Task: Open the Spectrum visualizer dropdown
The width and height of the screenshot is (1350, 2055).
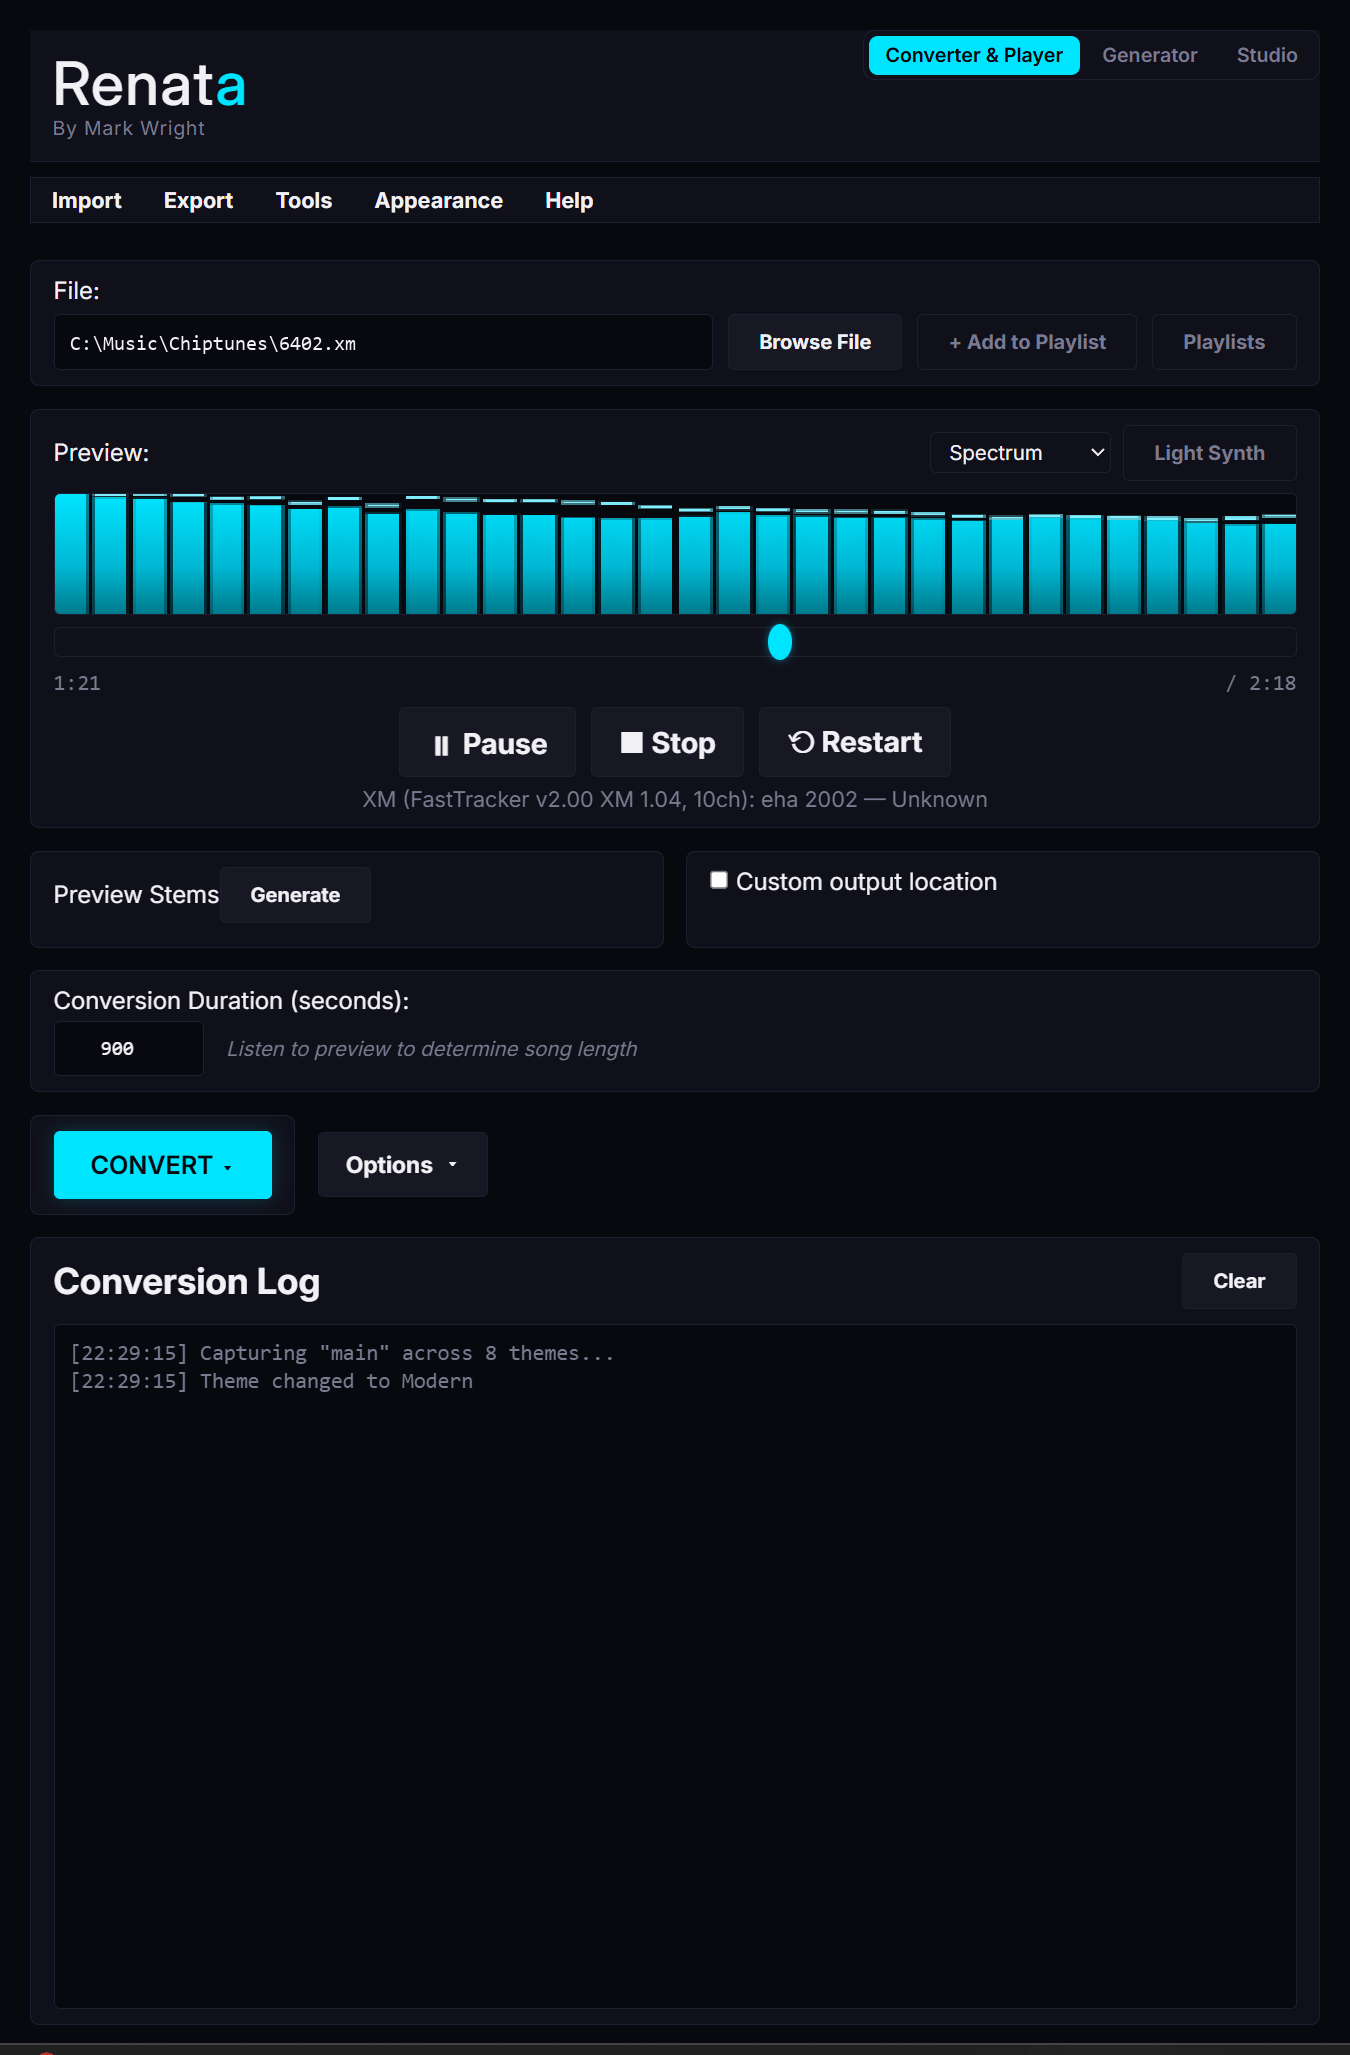Action: [x=1020, y=453]
